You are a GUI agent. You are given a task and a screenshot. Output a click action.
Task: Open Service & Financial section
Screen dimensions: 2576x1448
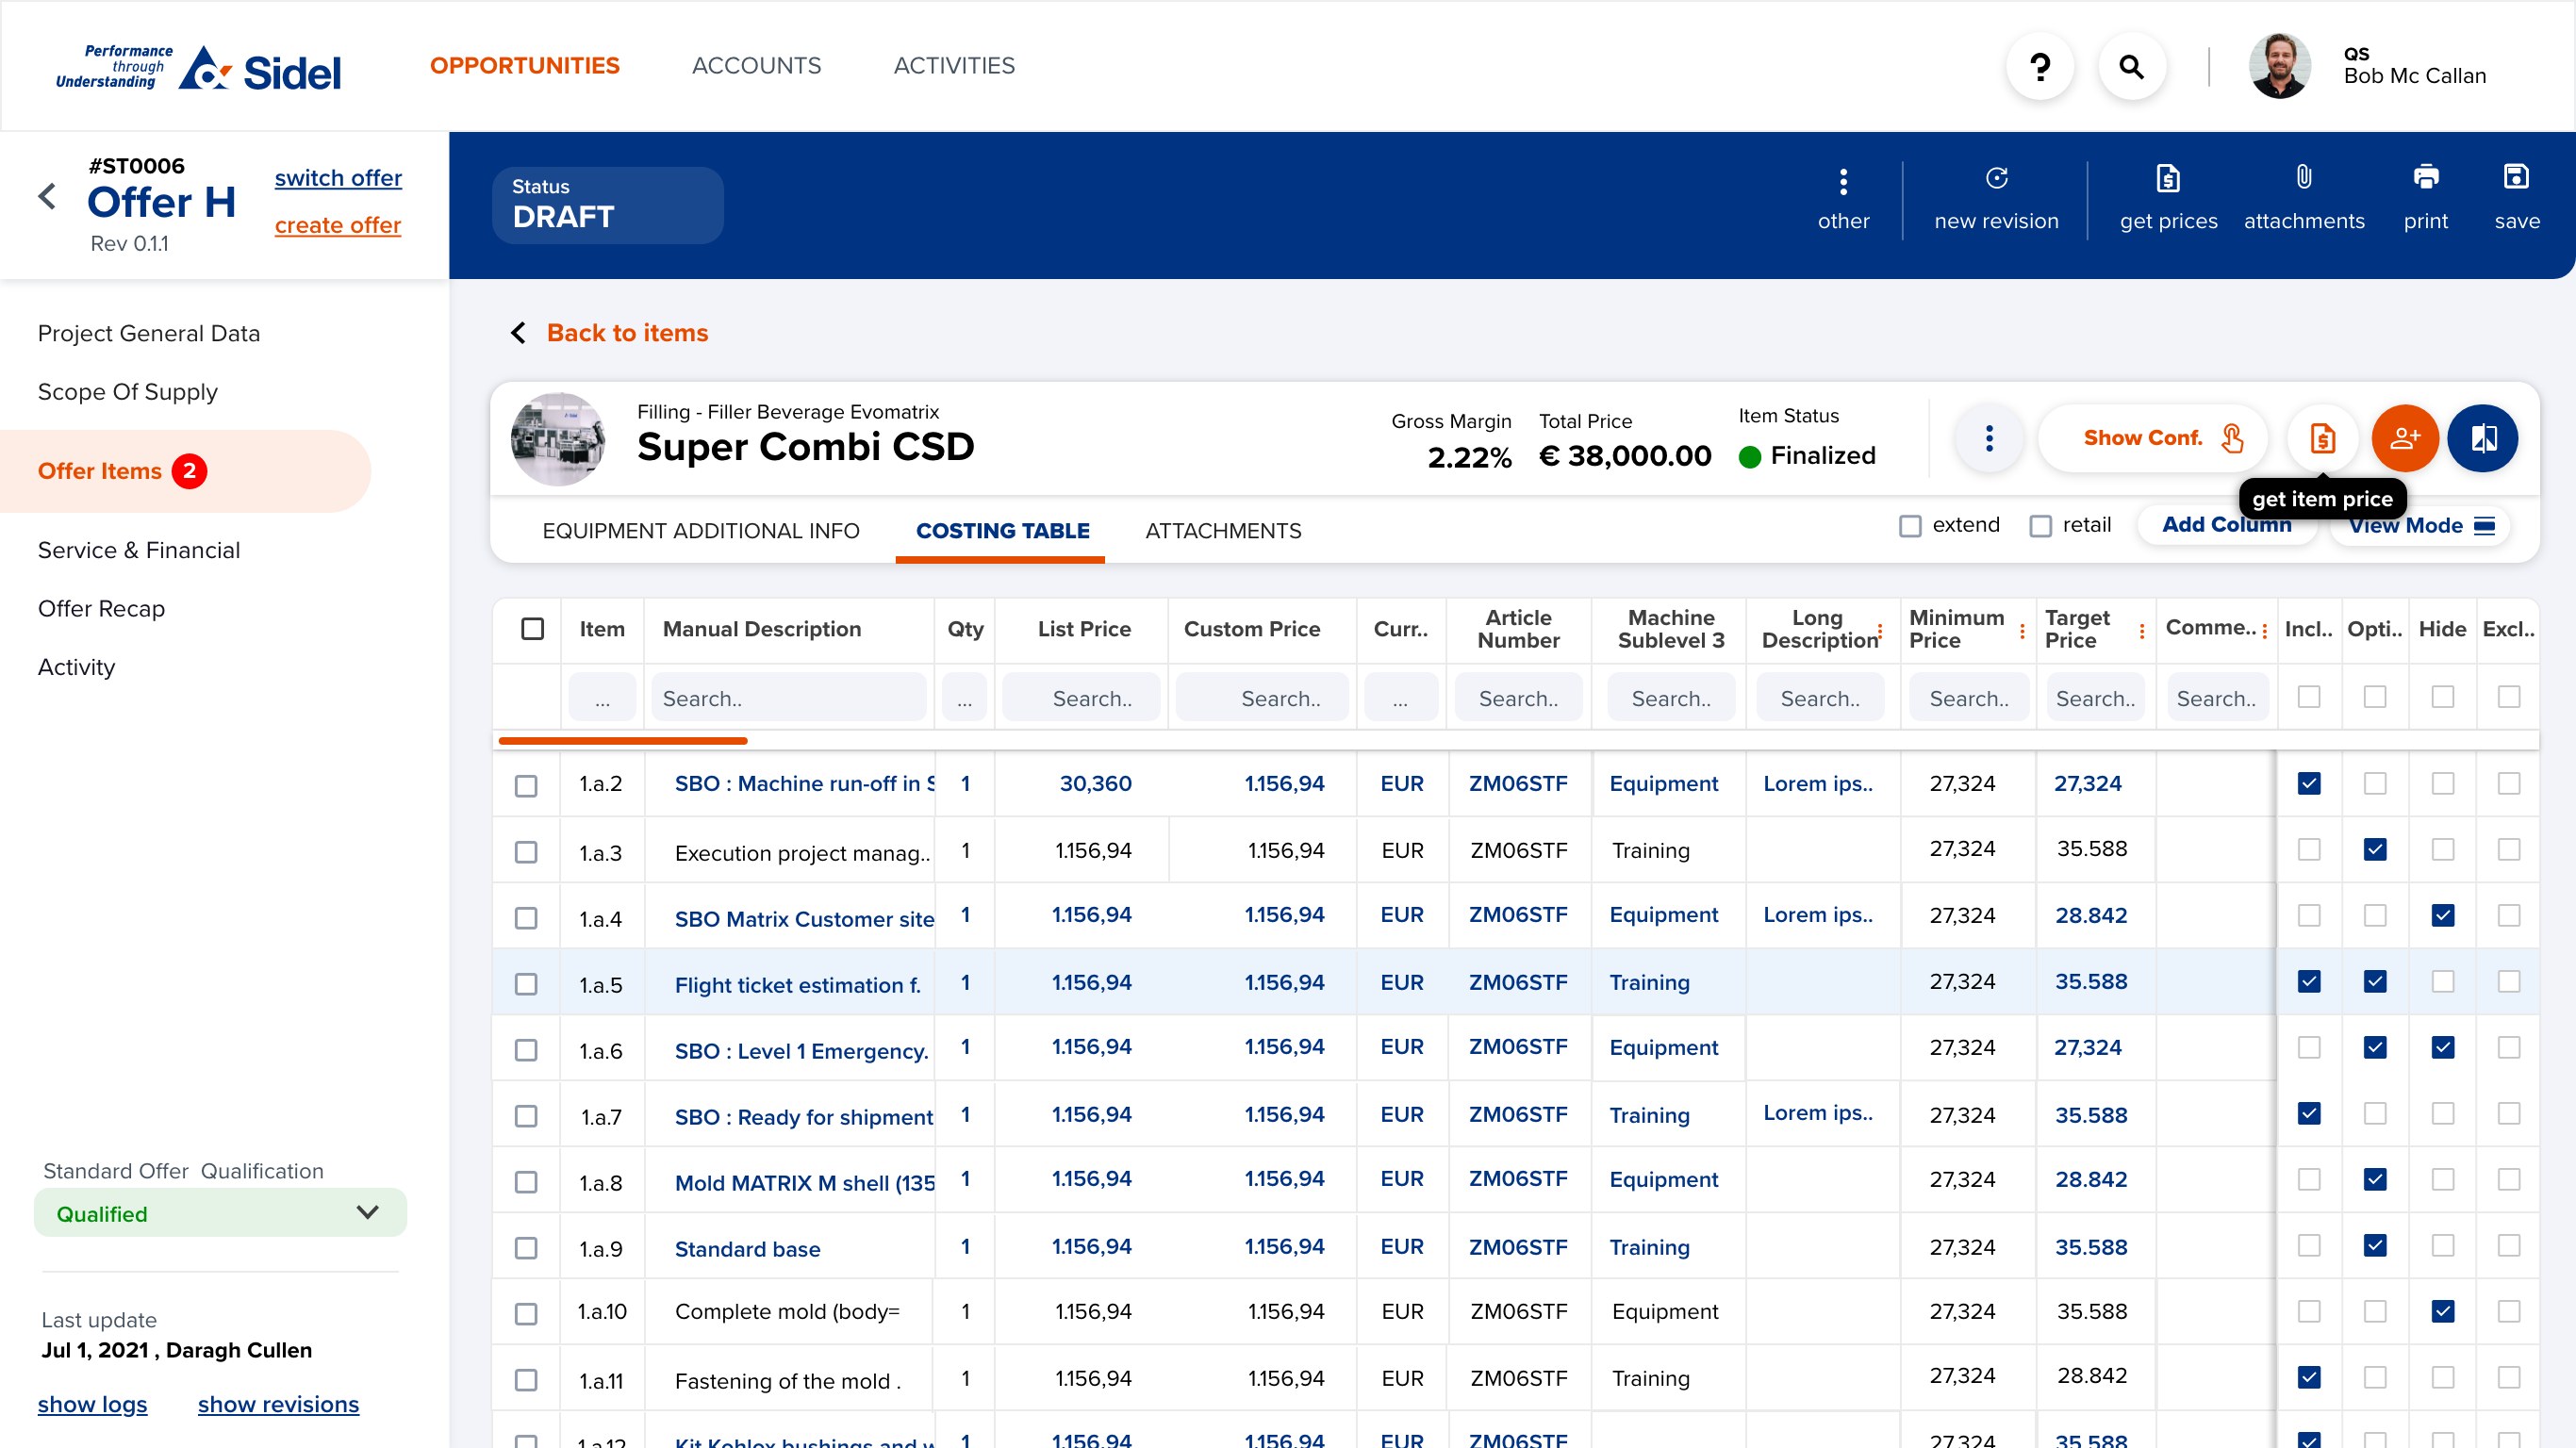point(139,550)
